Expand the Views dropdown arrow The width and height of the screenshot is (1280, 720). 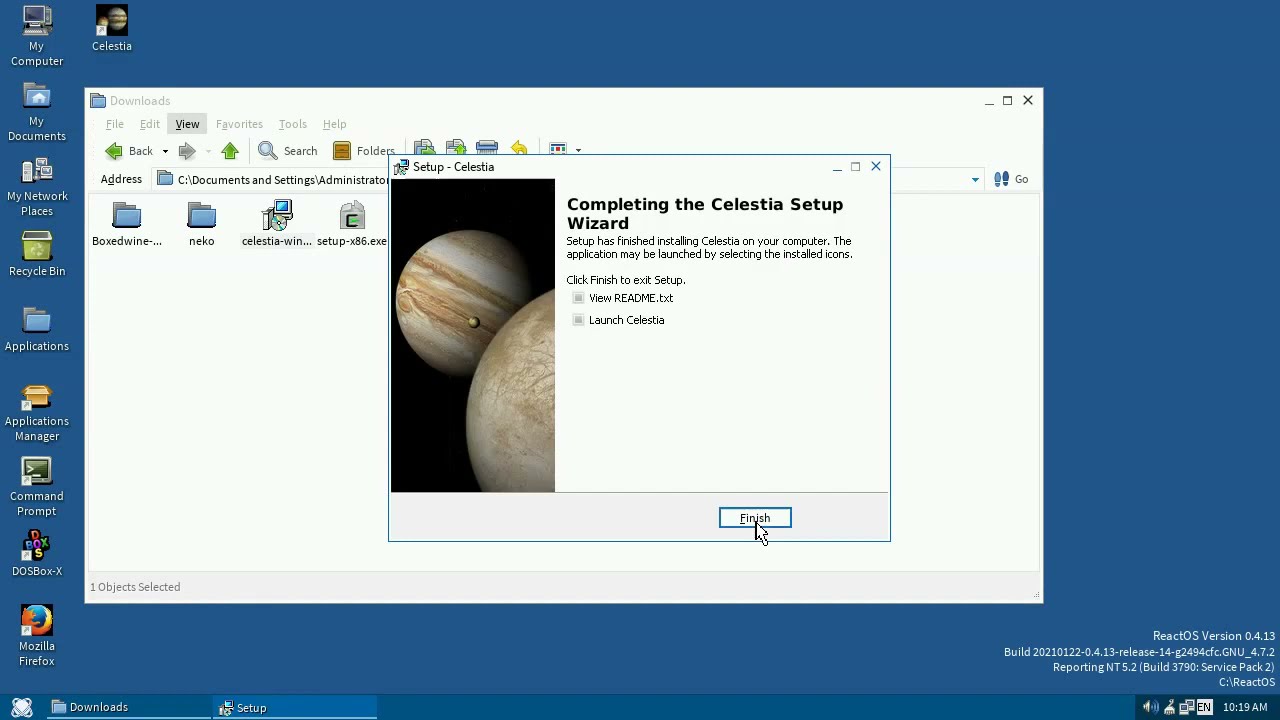tap(578, 150)
